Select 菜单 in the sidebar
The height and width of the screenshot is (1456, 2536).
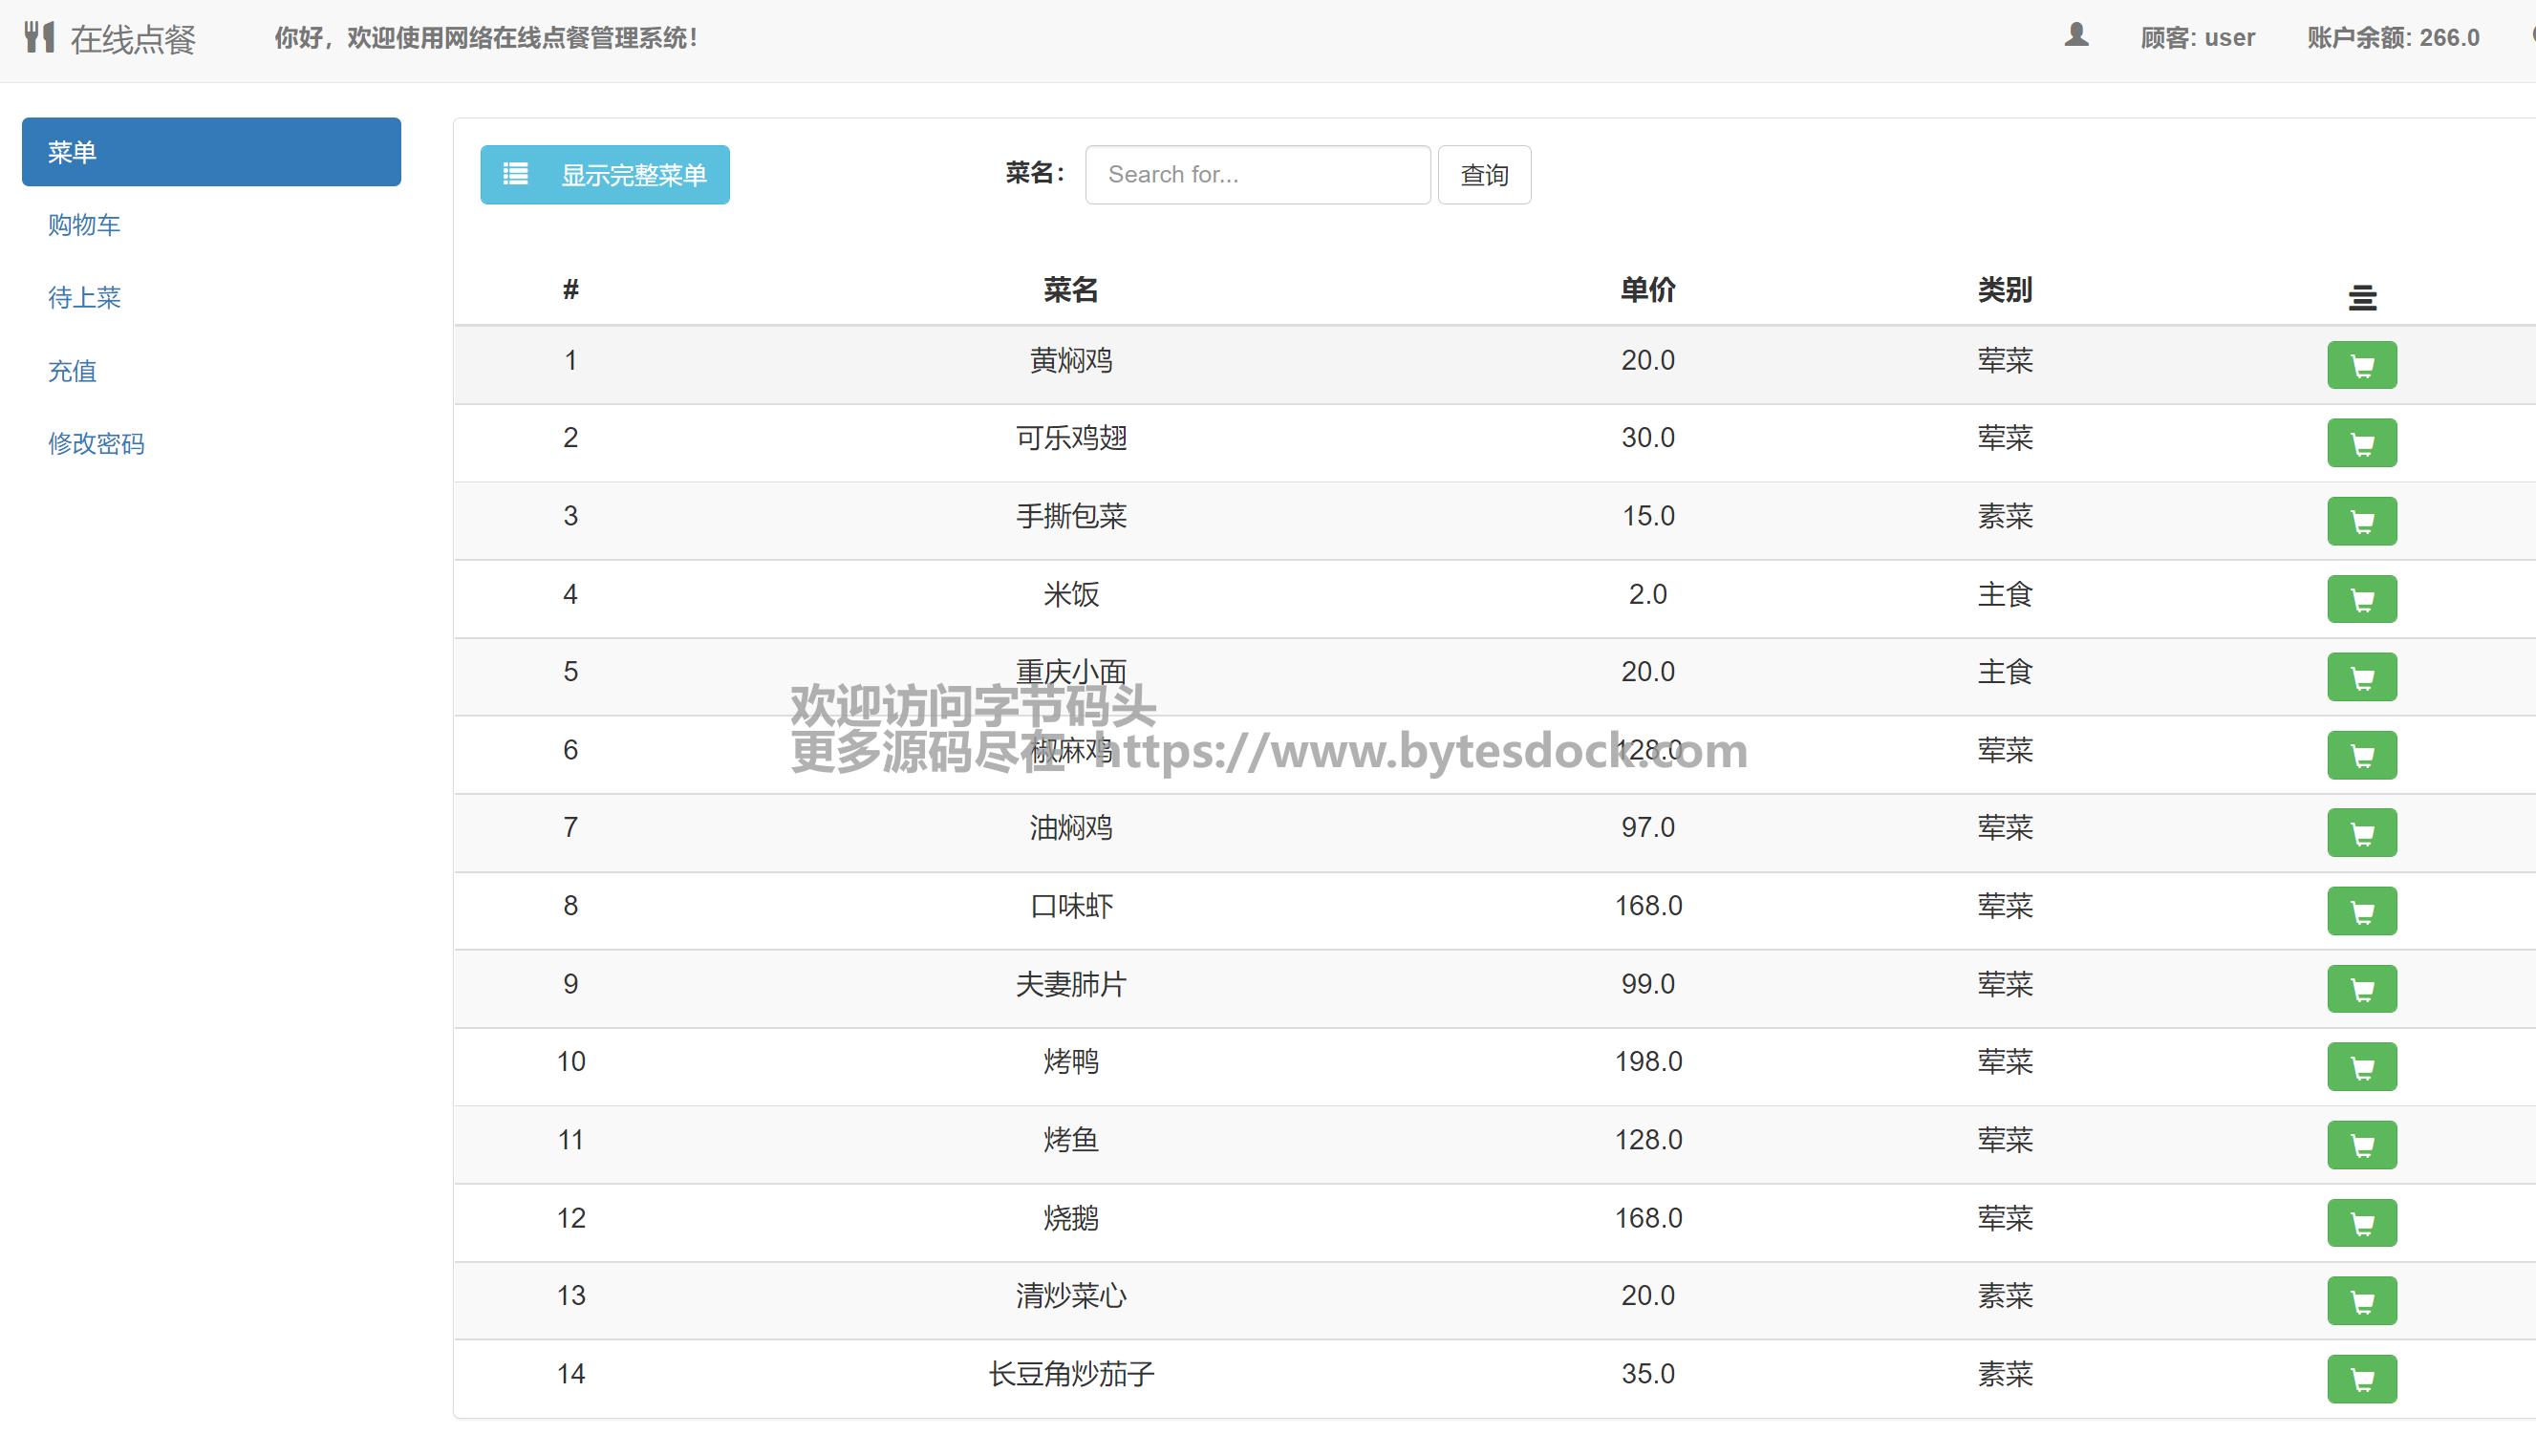(x=211, y=152)
